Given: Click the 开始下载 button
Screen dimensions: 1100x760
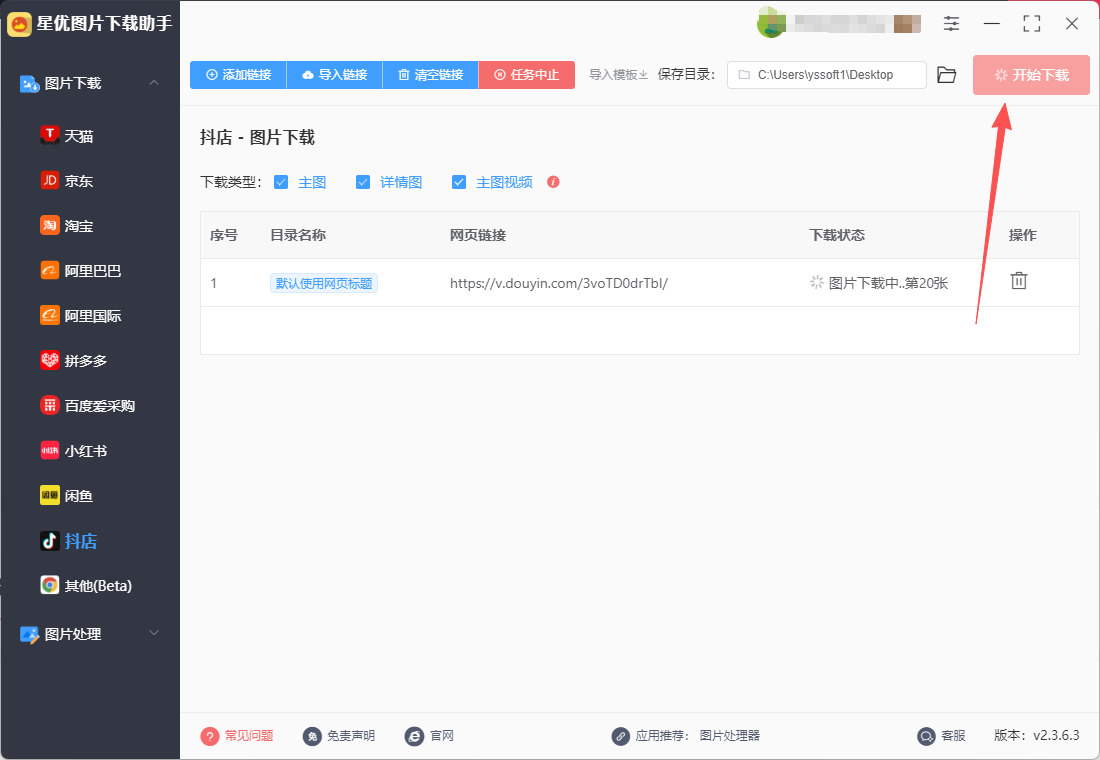Looking at the screenshot, I should pos(1031,74).
